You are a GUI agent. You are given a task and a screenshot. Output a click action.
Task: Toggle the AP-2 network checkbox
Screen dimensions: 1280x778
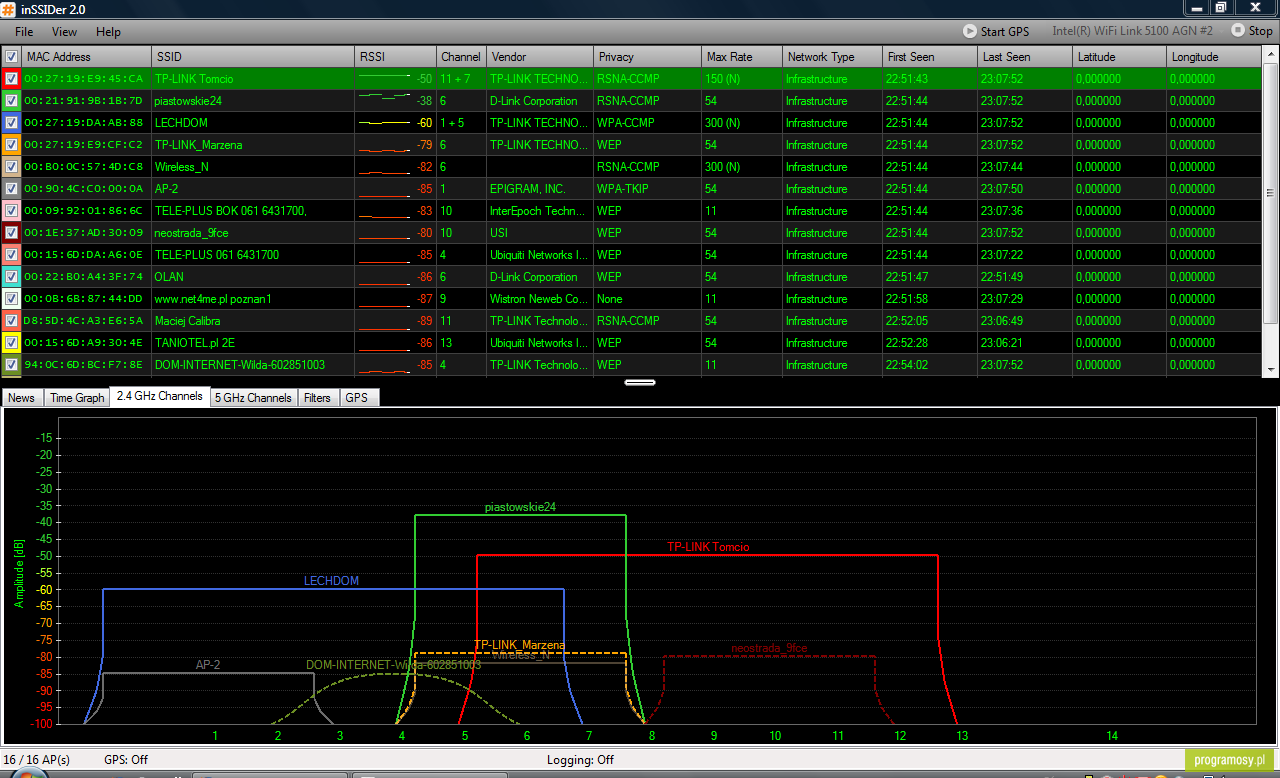click(11, 189)
